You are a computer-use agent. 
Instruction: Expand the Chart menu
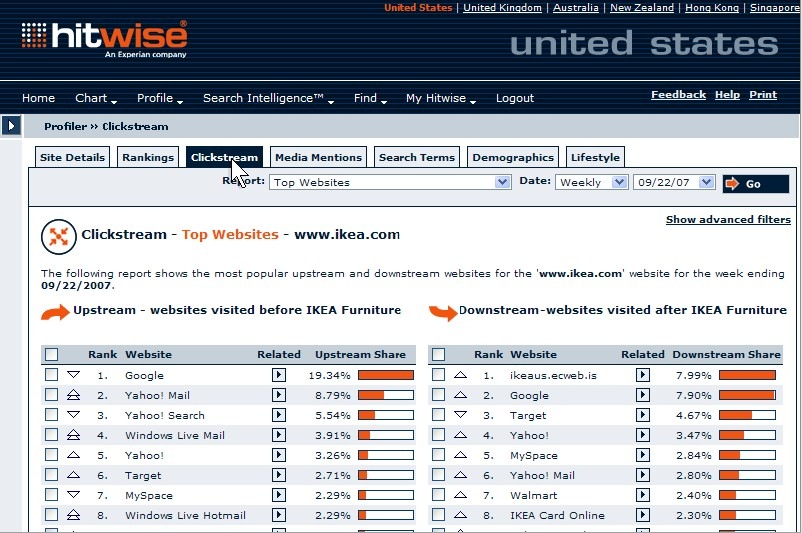coord(96,98)
